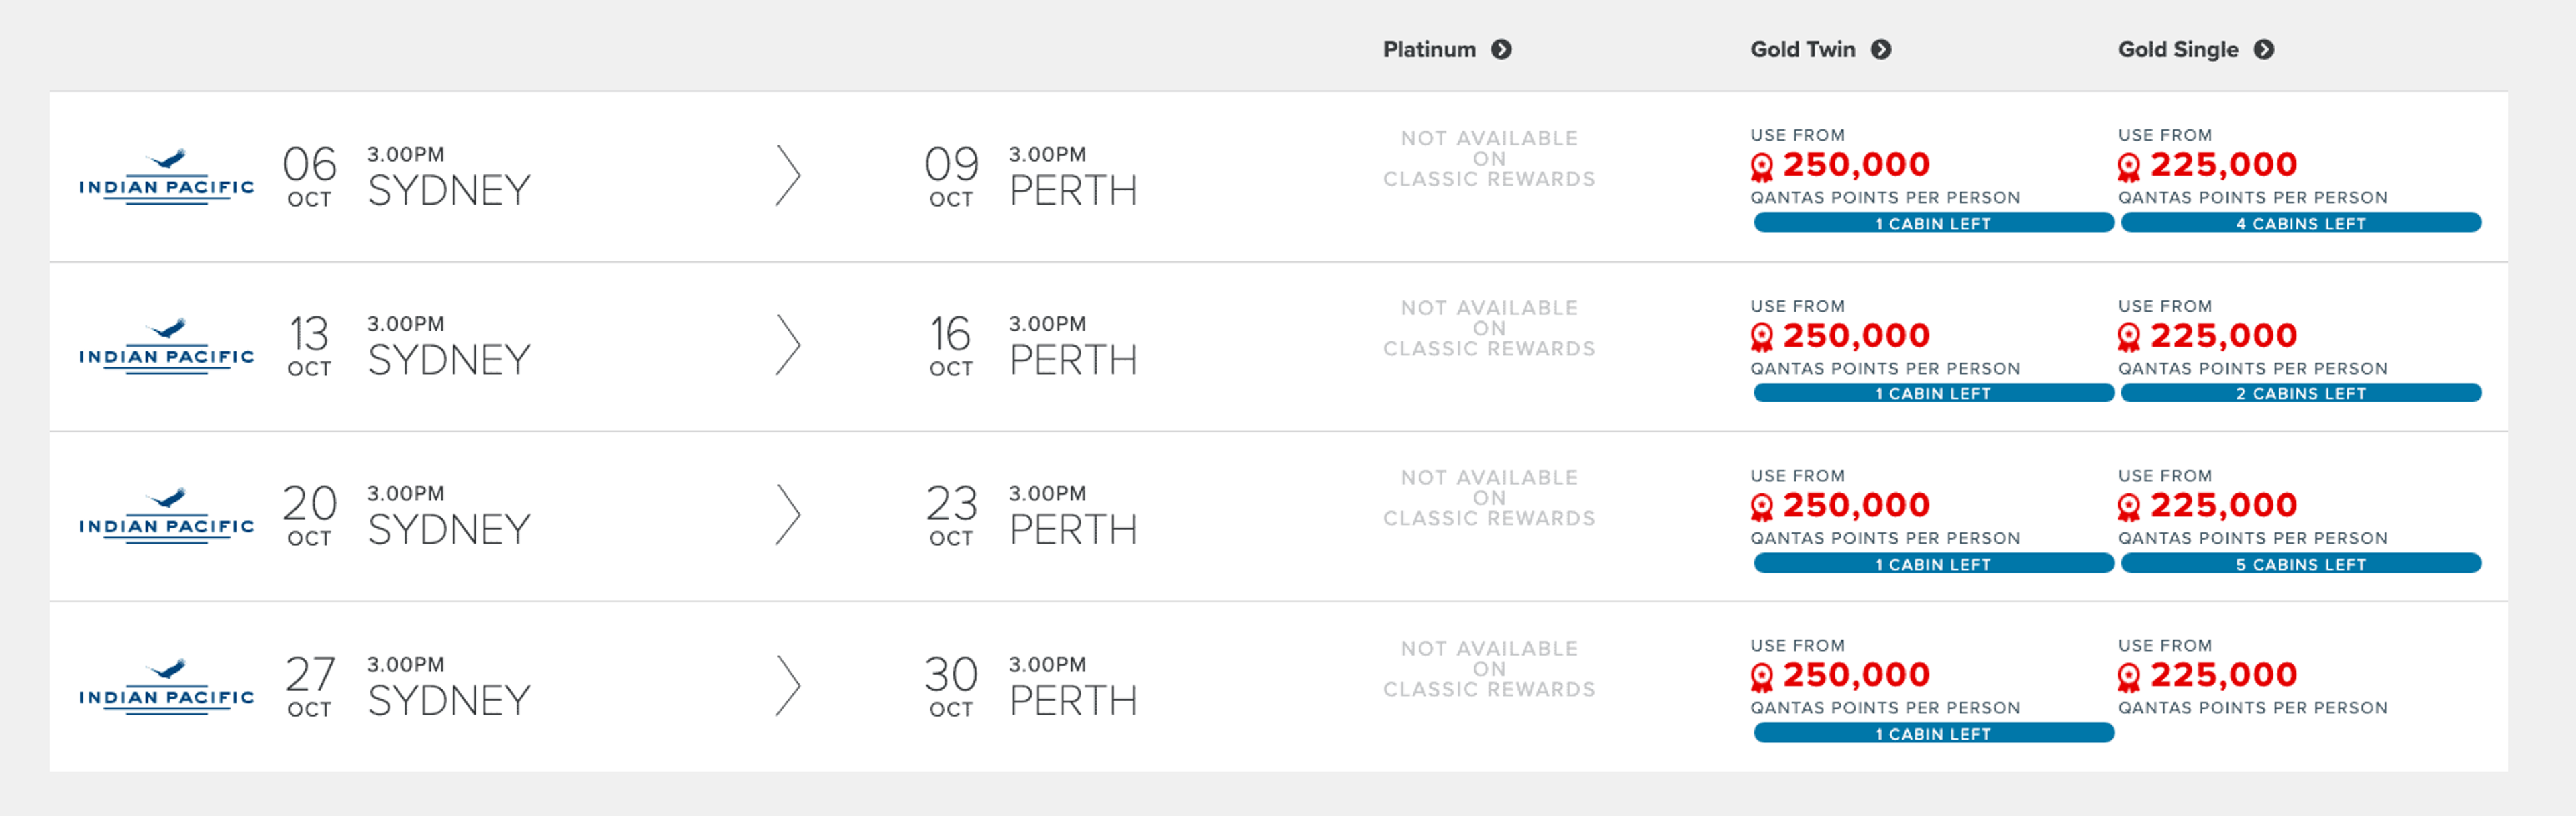Click the Gold Single arrow icon
2576x816 pixels.
(x=2264, y=49)
